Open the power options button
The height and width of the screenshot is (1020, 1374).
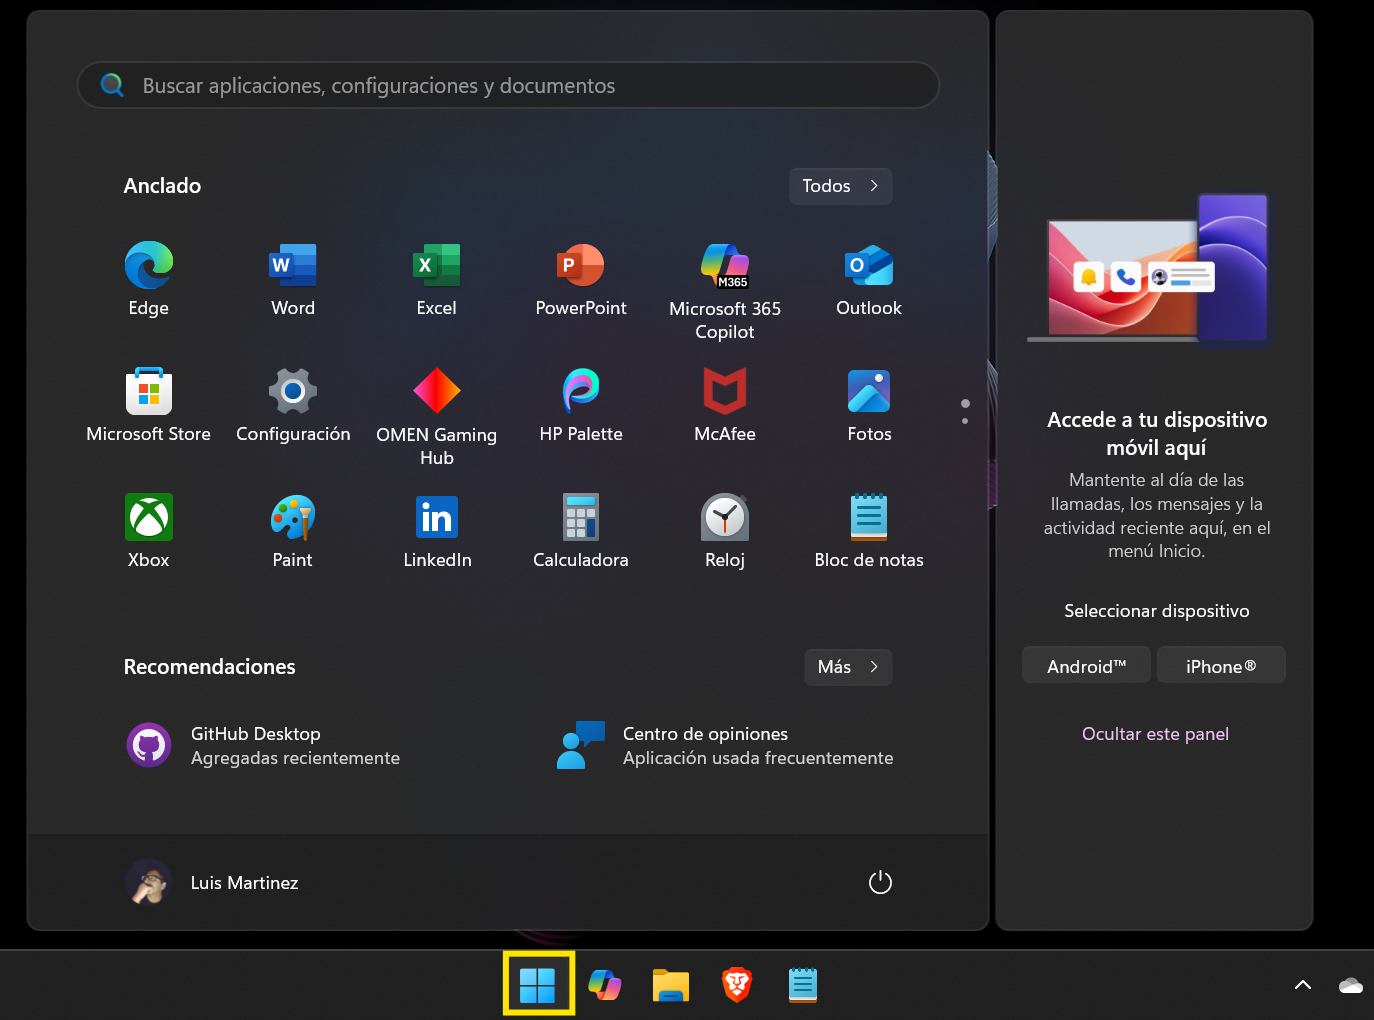click(x=880, y=882)
